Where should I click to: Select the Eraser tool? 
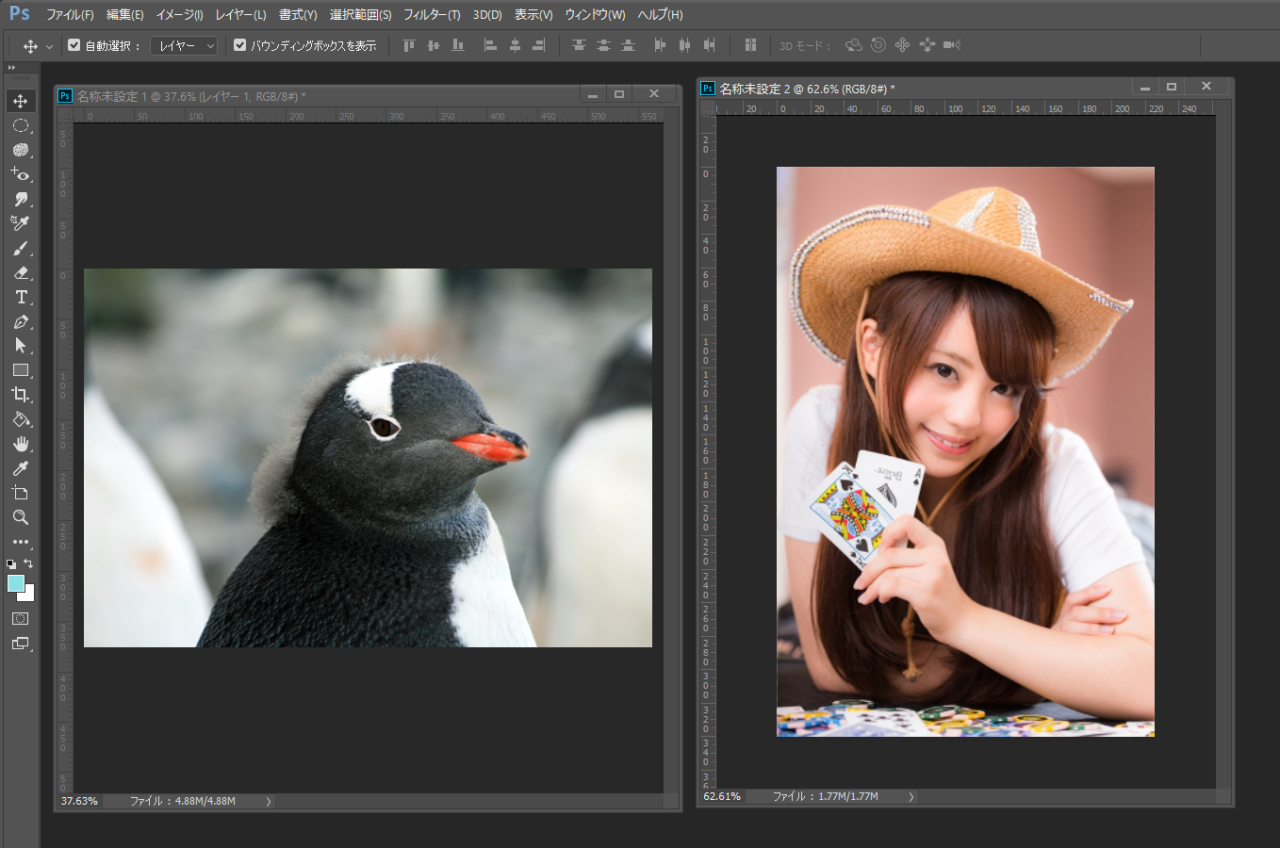(21, 273)
